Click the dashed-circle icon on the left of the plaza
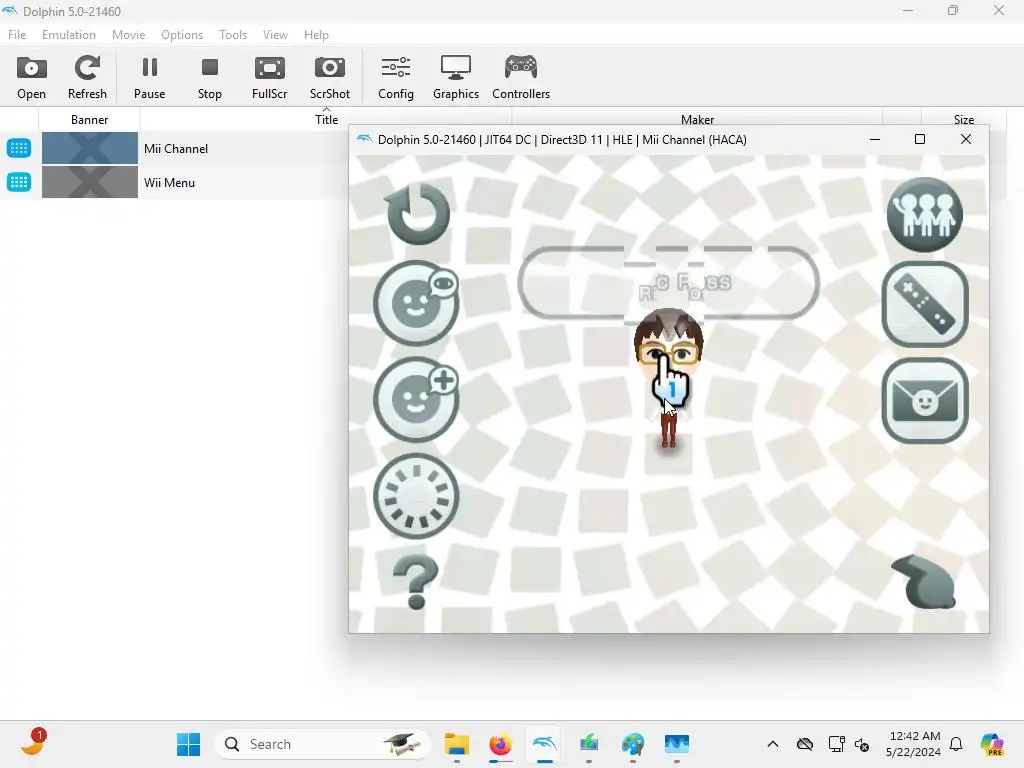This screenshot has width=1024, height=768. [x=416, y=496]
